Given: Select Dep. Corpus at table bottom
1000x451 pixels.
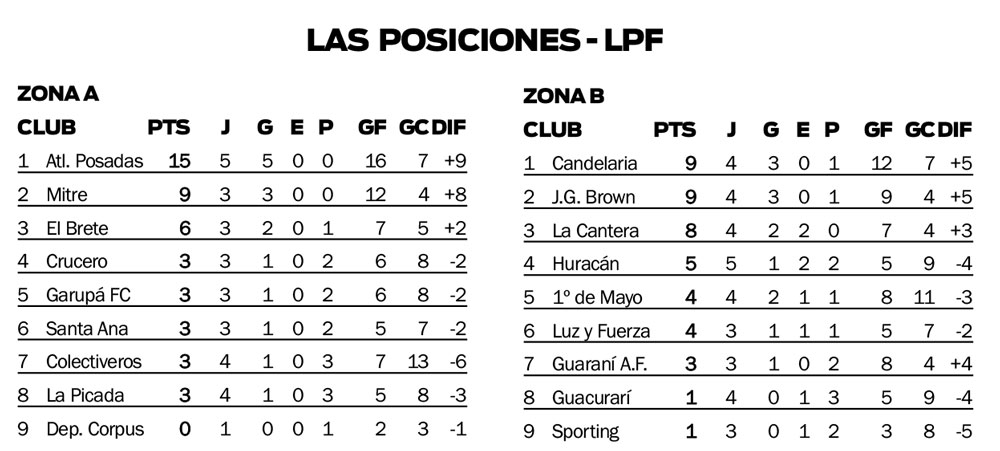Looking at the screenshot, I should pos(95,429).
